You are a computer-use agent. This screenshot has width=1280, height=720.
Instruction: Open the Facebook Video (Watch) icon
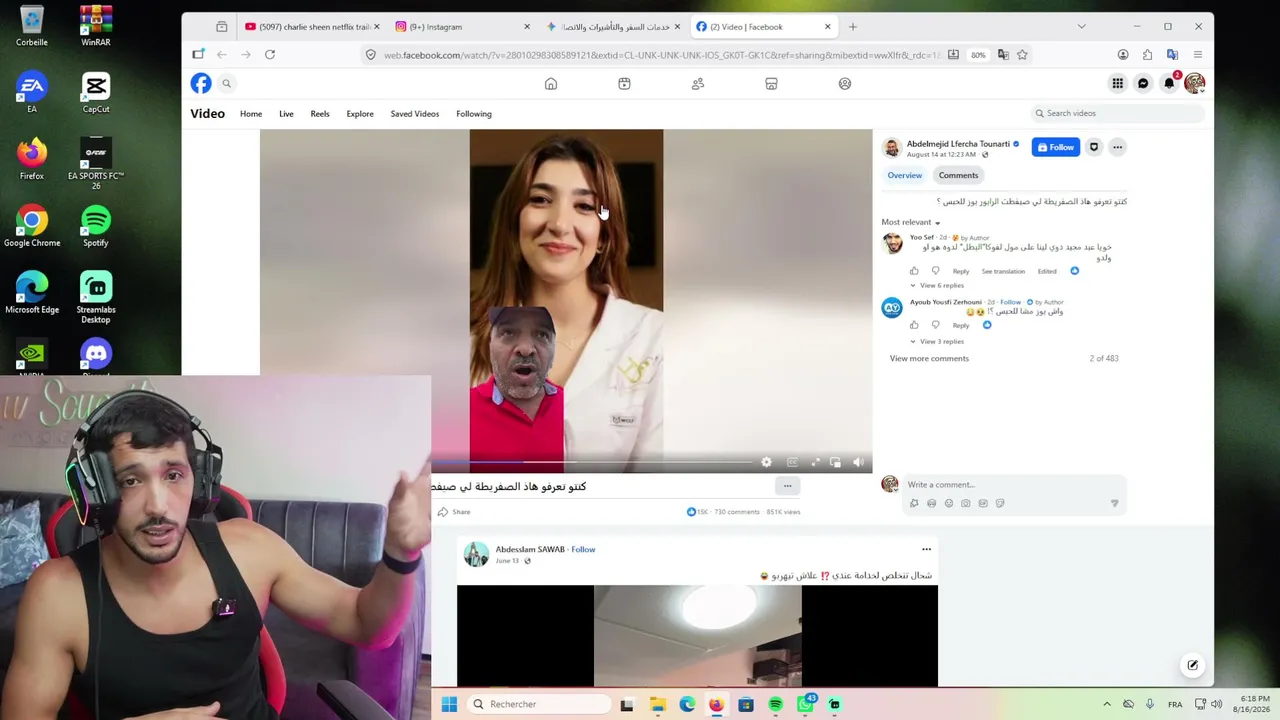point(624,84)
